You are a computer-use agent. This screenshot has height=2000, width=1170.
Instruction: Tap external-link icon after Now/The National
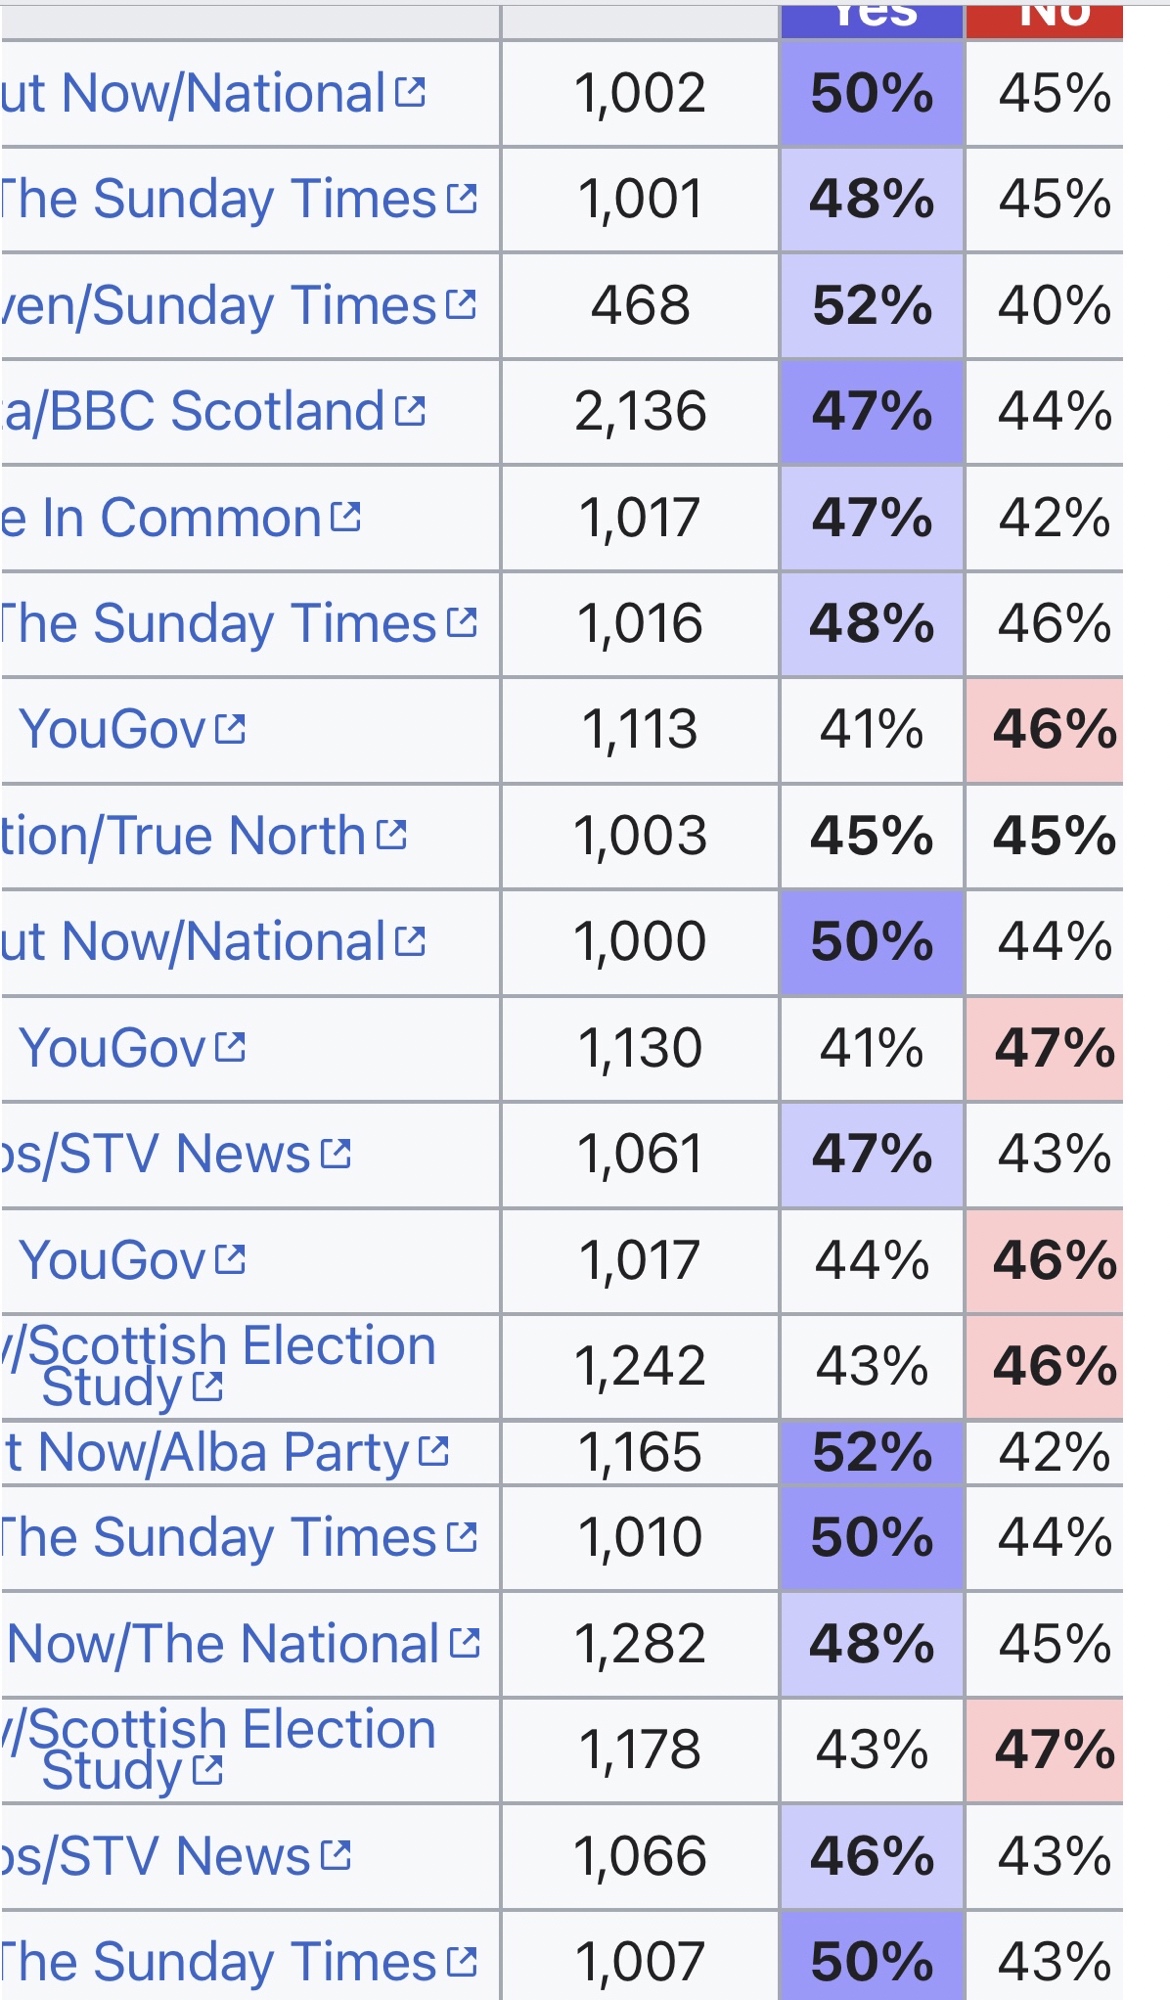click(465, 1642)
